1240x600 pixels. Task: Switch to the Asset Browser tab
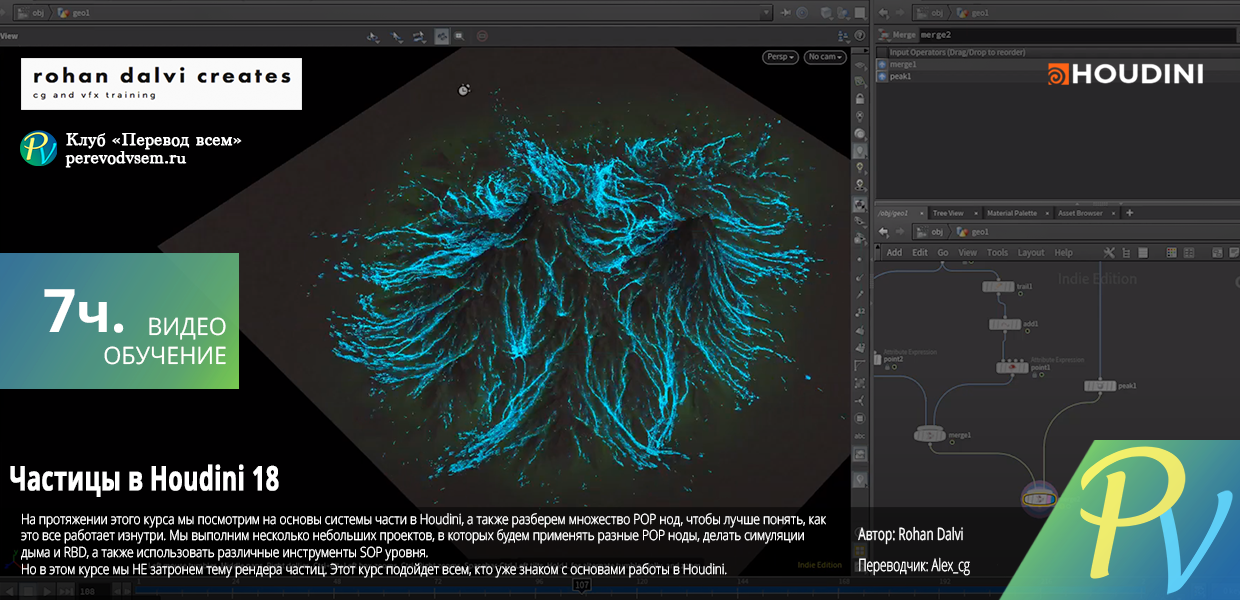pyautogui.click(x=1080, y=213)
